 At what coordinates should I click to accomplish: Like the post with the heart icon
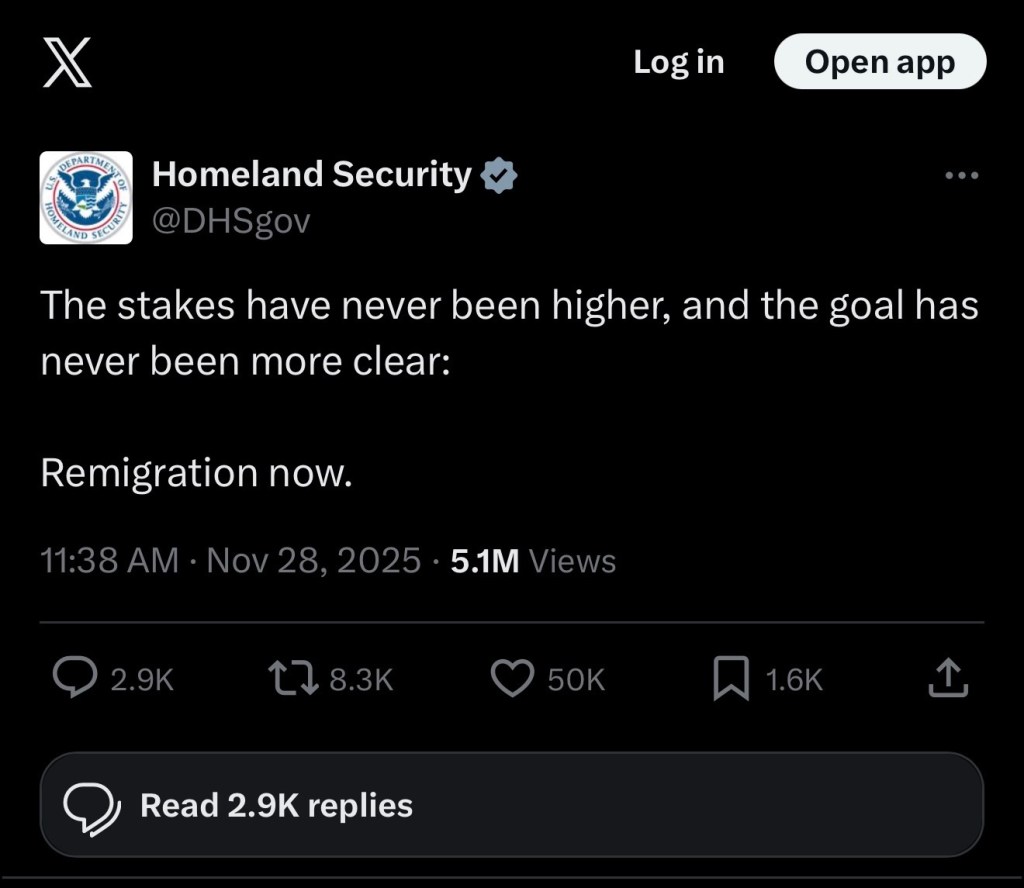tap(512, 678)
